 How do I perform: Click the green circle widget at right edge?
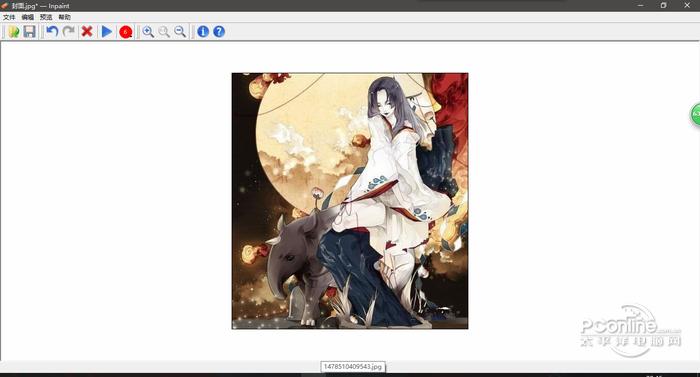[x=695, y=114]
